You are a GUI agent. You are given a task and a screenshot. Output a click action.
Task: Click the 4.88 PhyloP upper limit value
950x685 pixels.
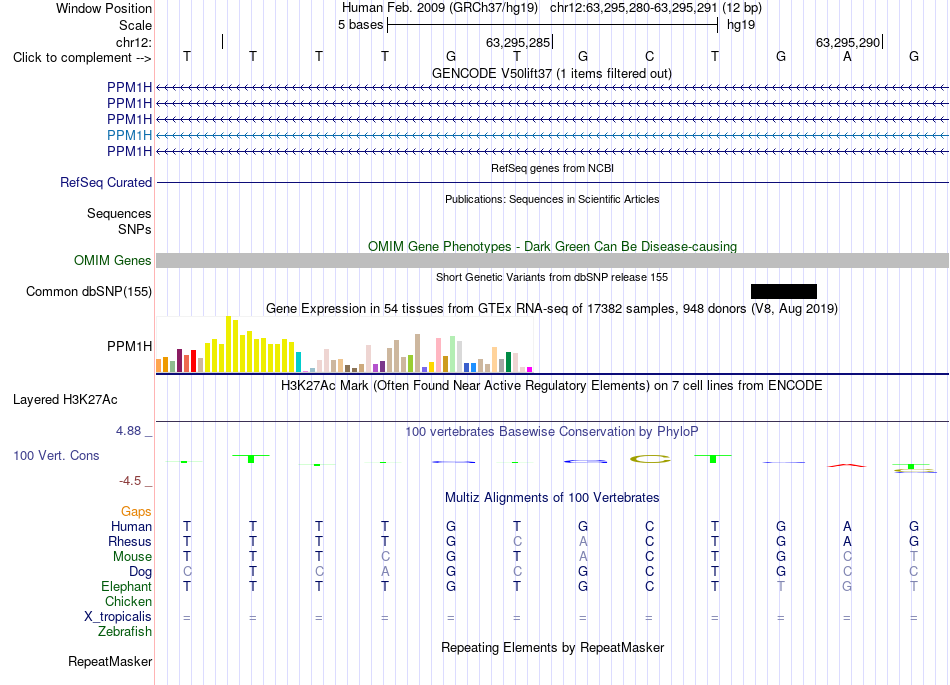[128, 431]
